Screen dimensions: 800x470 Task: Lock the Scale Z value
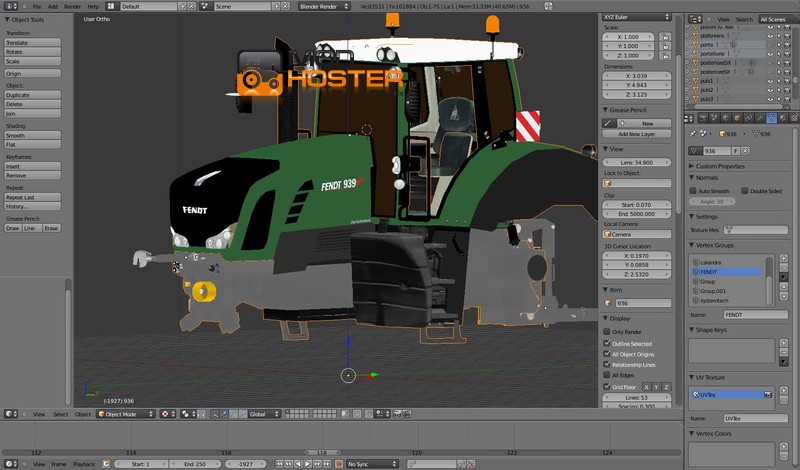coord(665,55)
